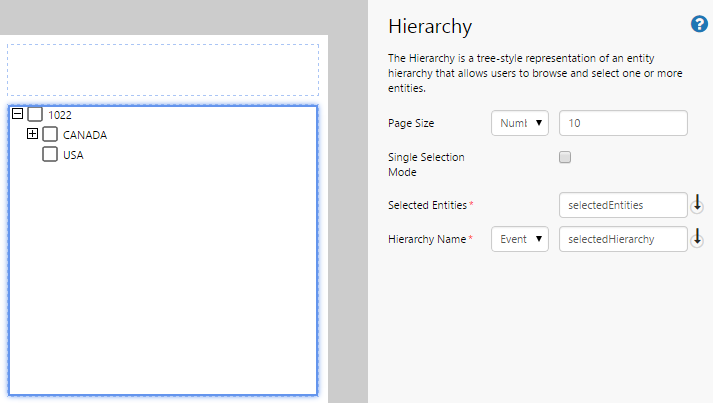Select the USA label in tree
The height and width of the screenshot is (403, 713).
(x=73, y=155)
